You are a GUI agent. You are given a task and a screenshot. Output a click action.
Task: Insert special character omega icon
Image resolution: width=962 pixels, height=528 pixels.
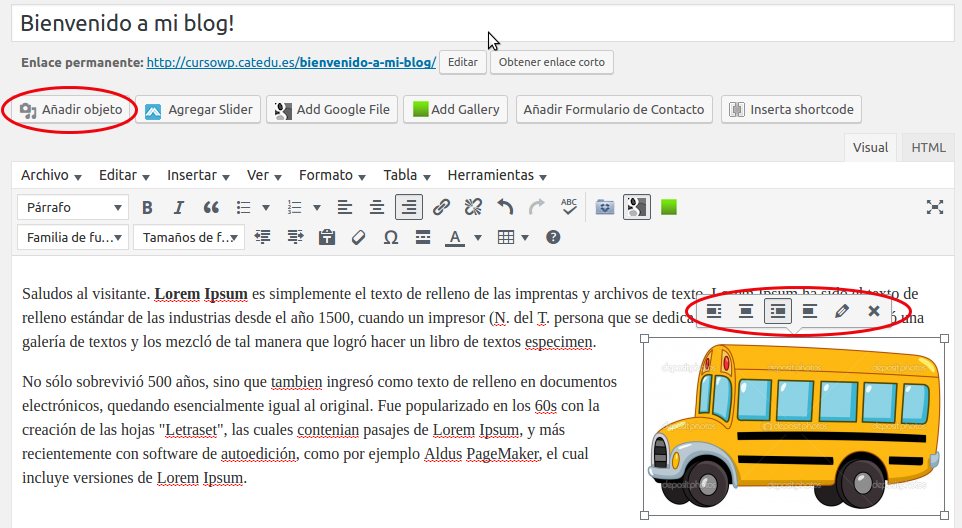[x=391, y=237]
